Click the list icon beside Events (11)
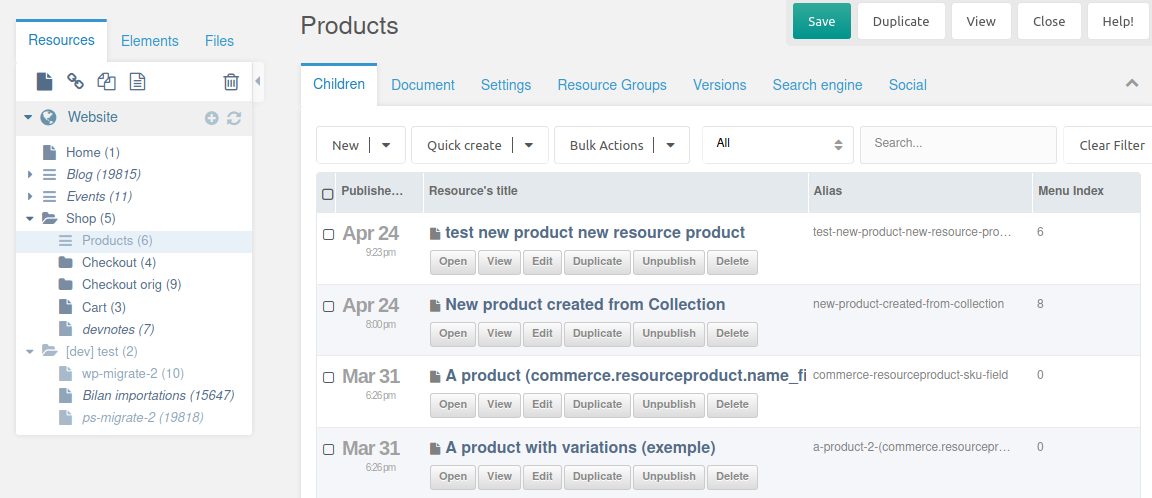Screen dimensions: 1152x498 pyautogui.click(x=49, y=197)
